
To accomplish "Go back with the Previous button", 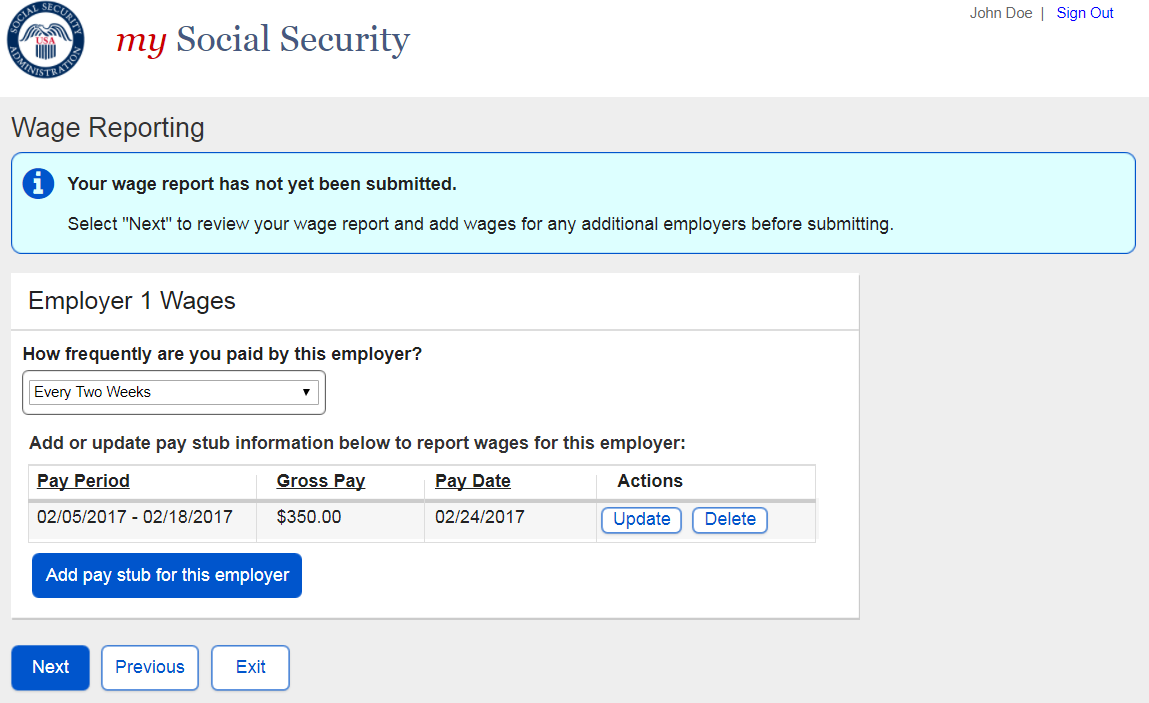I will tap(150, 667).
